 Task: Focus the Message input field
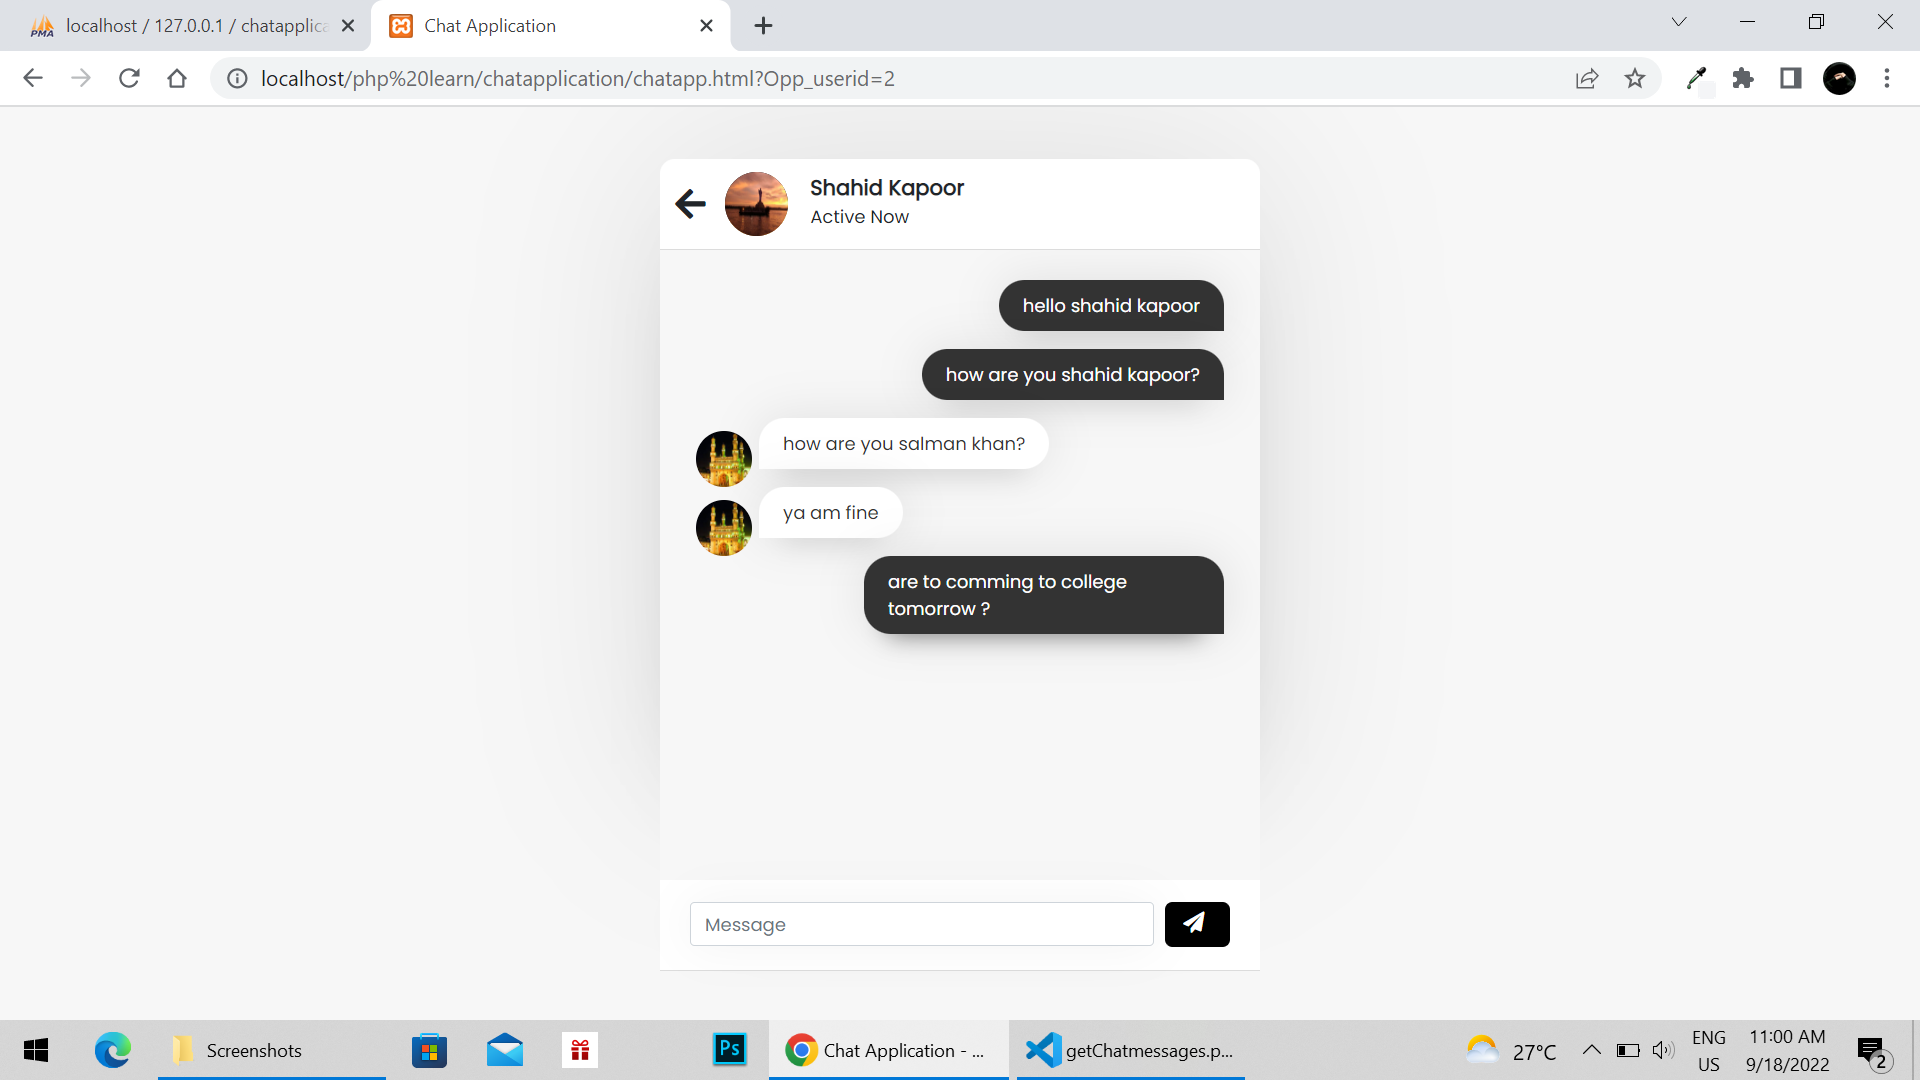921,924
